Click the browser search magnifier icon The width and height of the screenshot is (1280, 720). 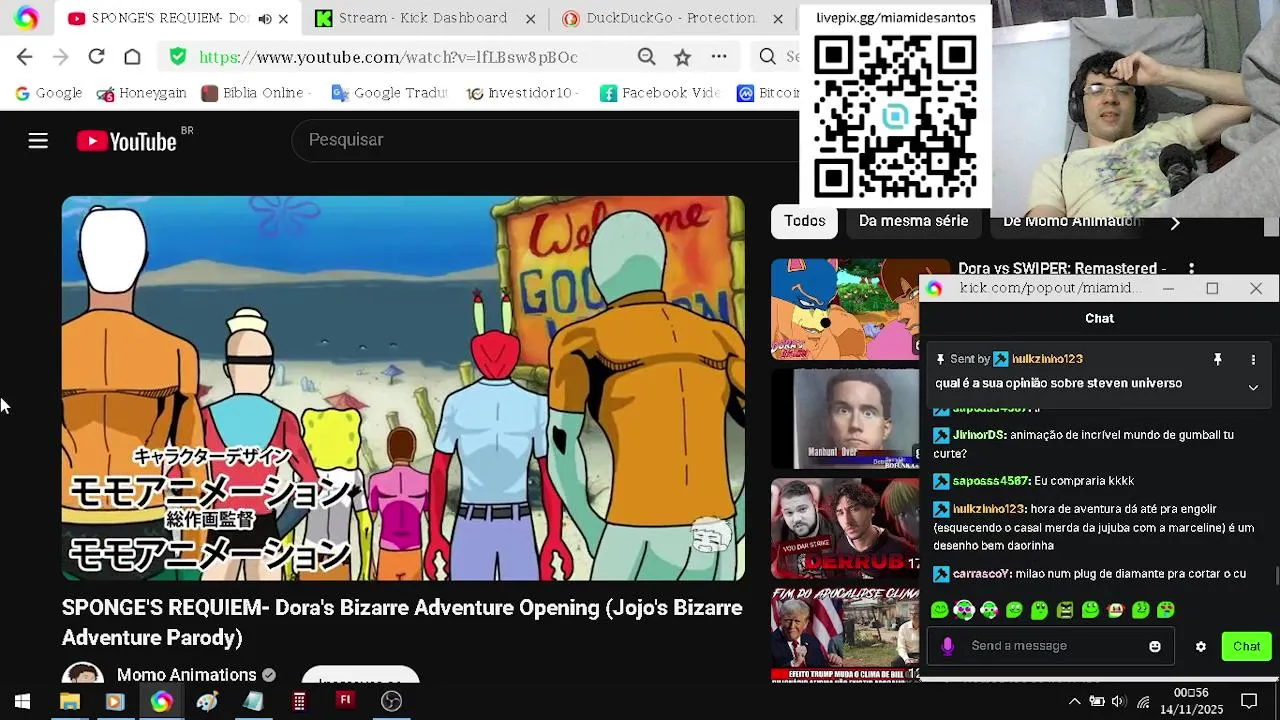click(767, 57)
